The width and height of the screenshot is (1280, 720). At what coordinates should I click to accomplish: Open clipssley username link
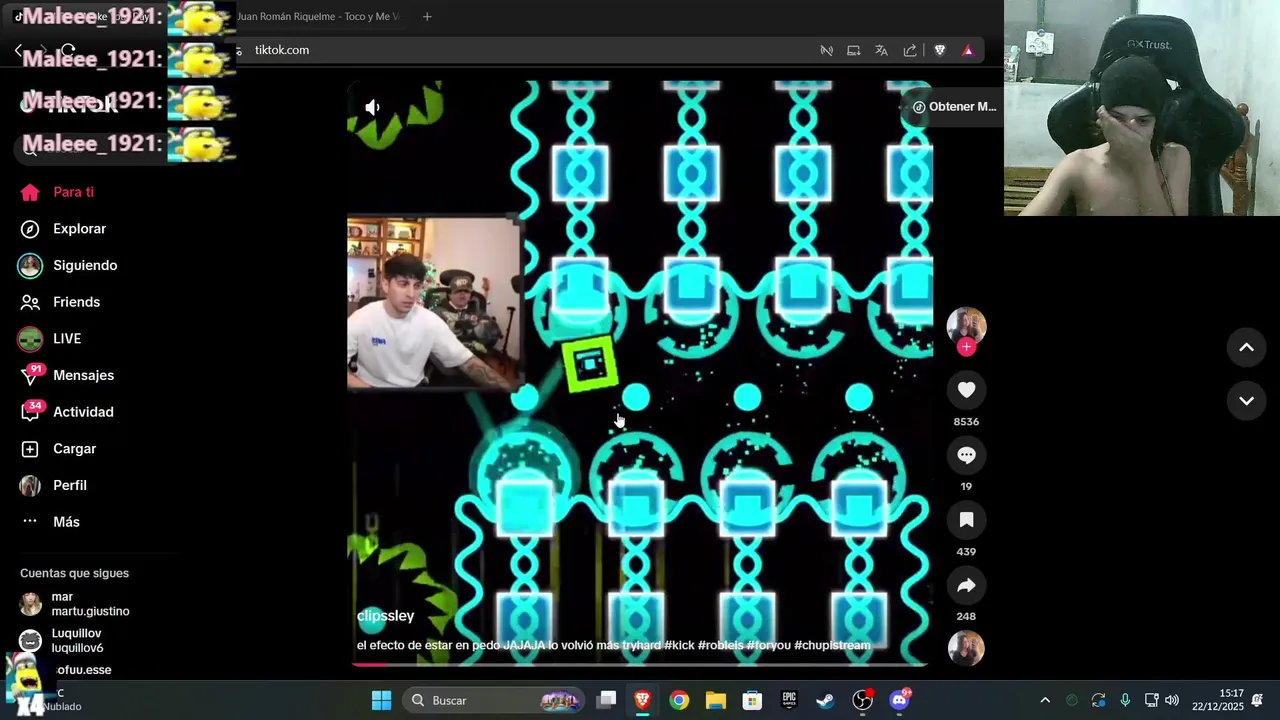385,616
